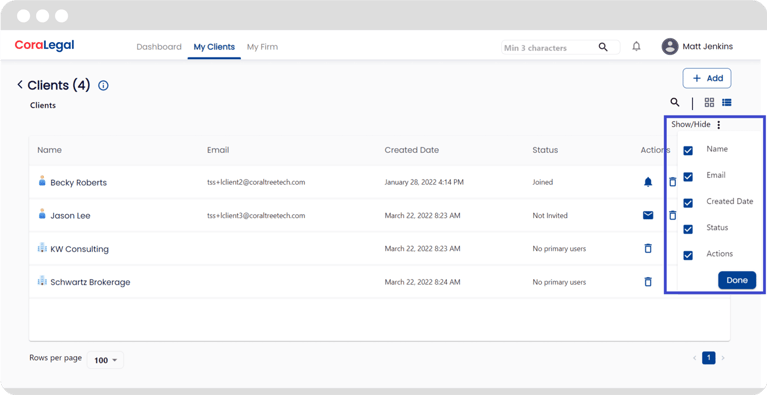767x395 pixels.
Task: Click the Add button
Action: [707, 78]
